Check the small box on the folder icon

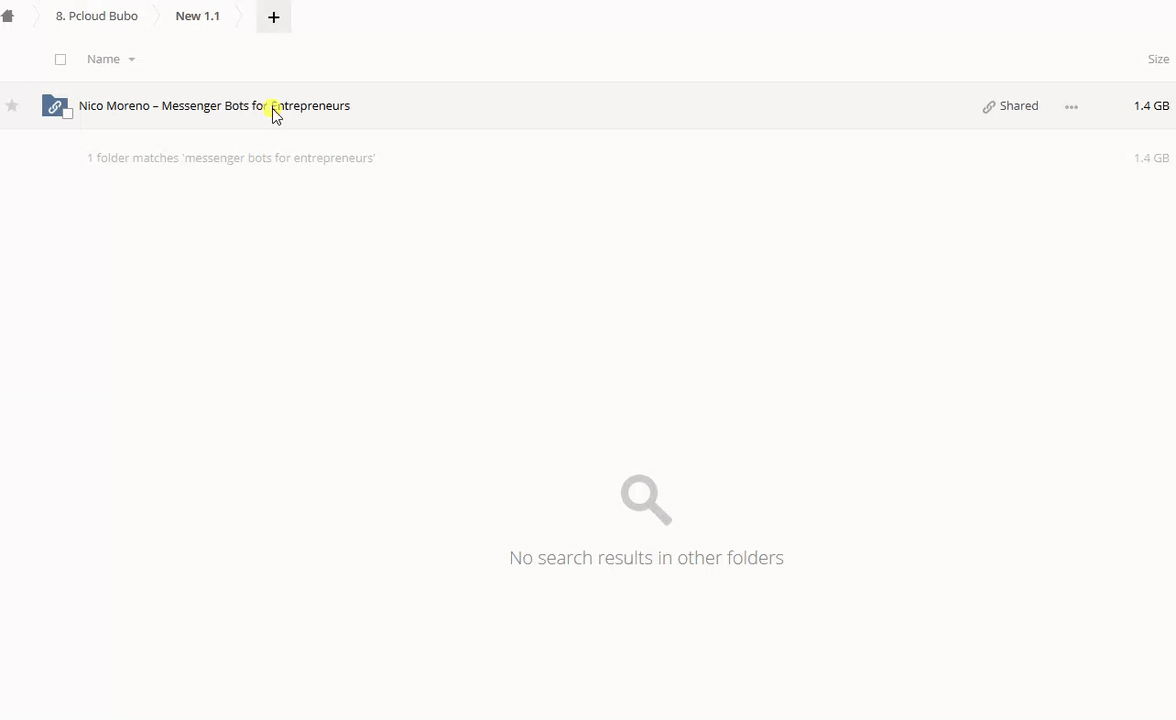[x=68, y=113]
